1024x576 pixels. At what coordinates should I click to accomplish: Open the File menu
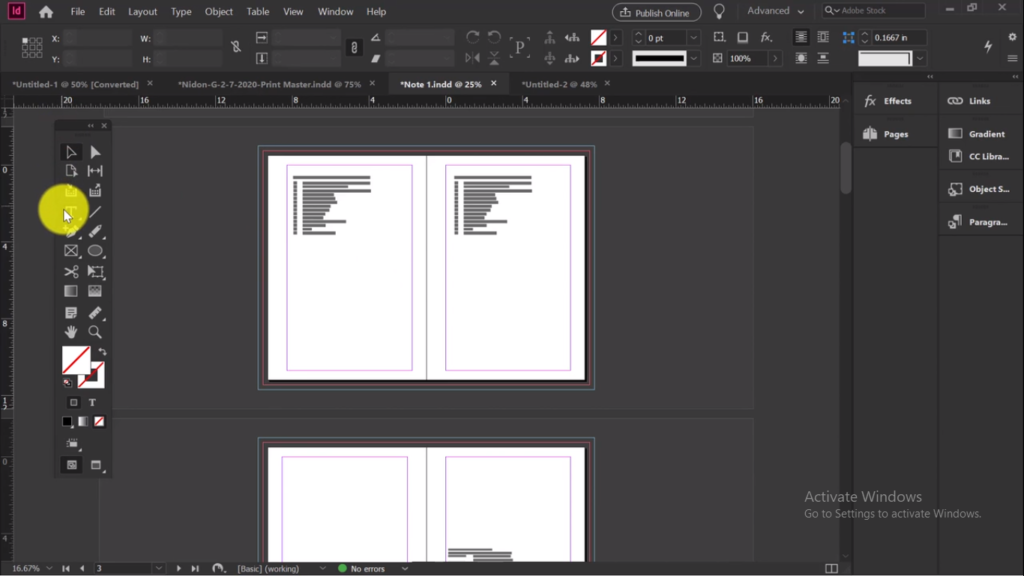(78, 12)
